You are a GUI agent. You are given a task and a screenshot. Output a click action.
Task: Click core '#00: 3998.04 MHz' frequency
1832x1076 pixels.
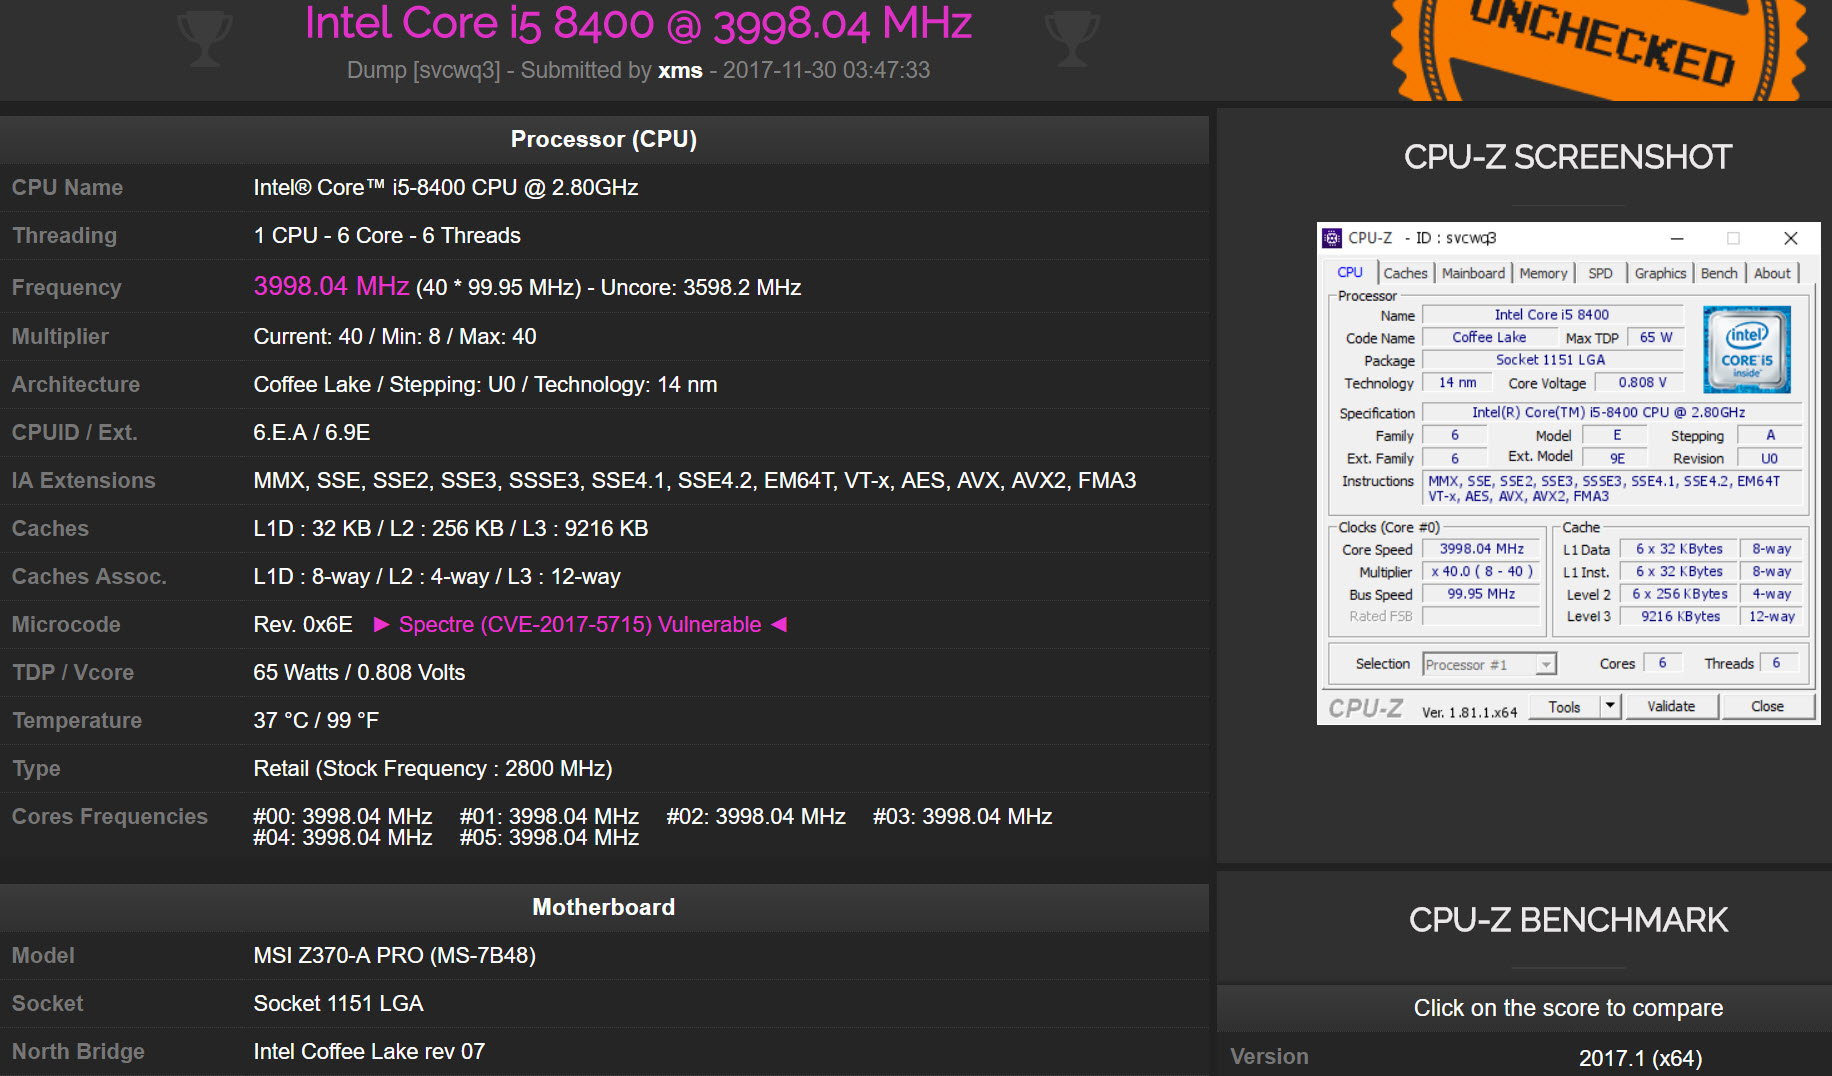343,817
